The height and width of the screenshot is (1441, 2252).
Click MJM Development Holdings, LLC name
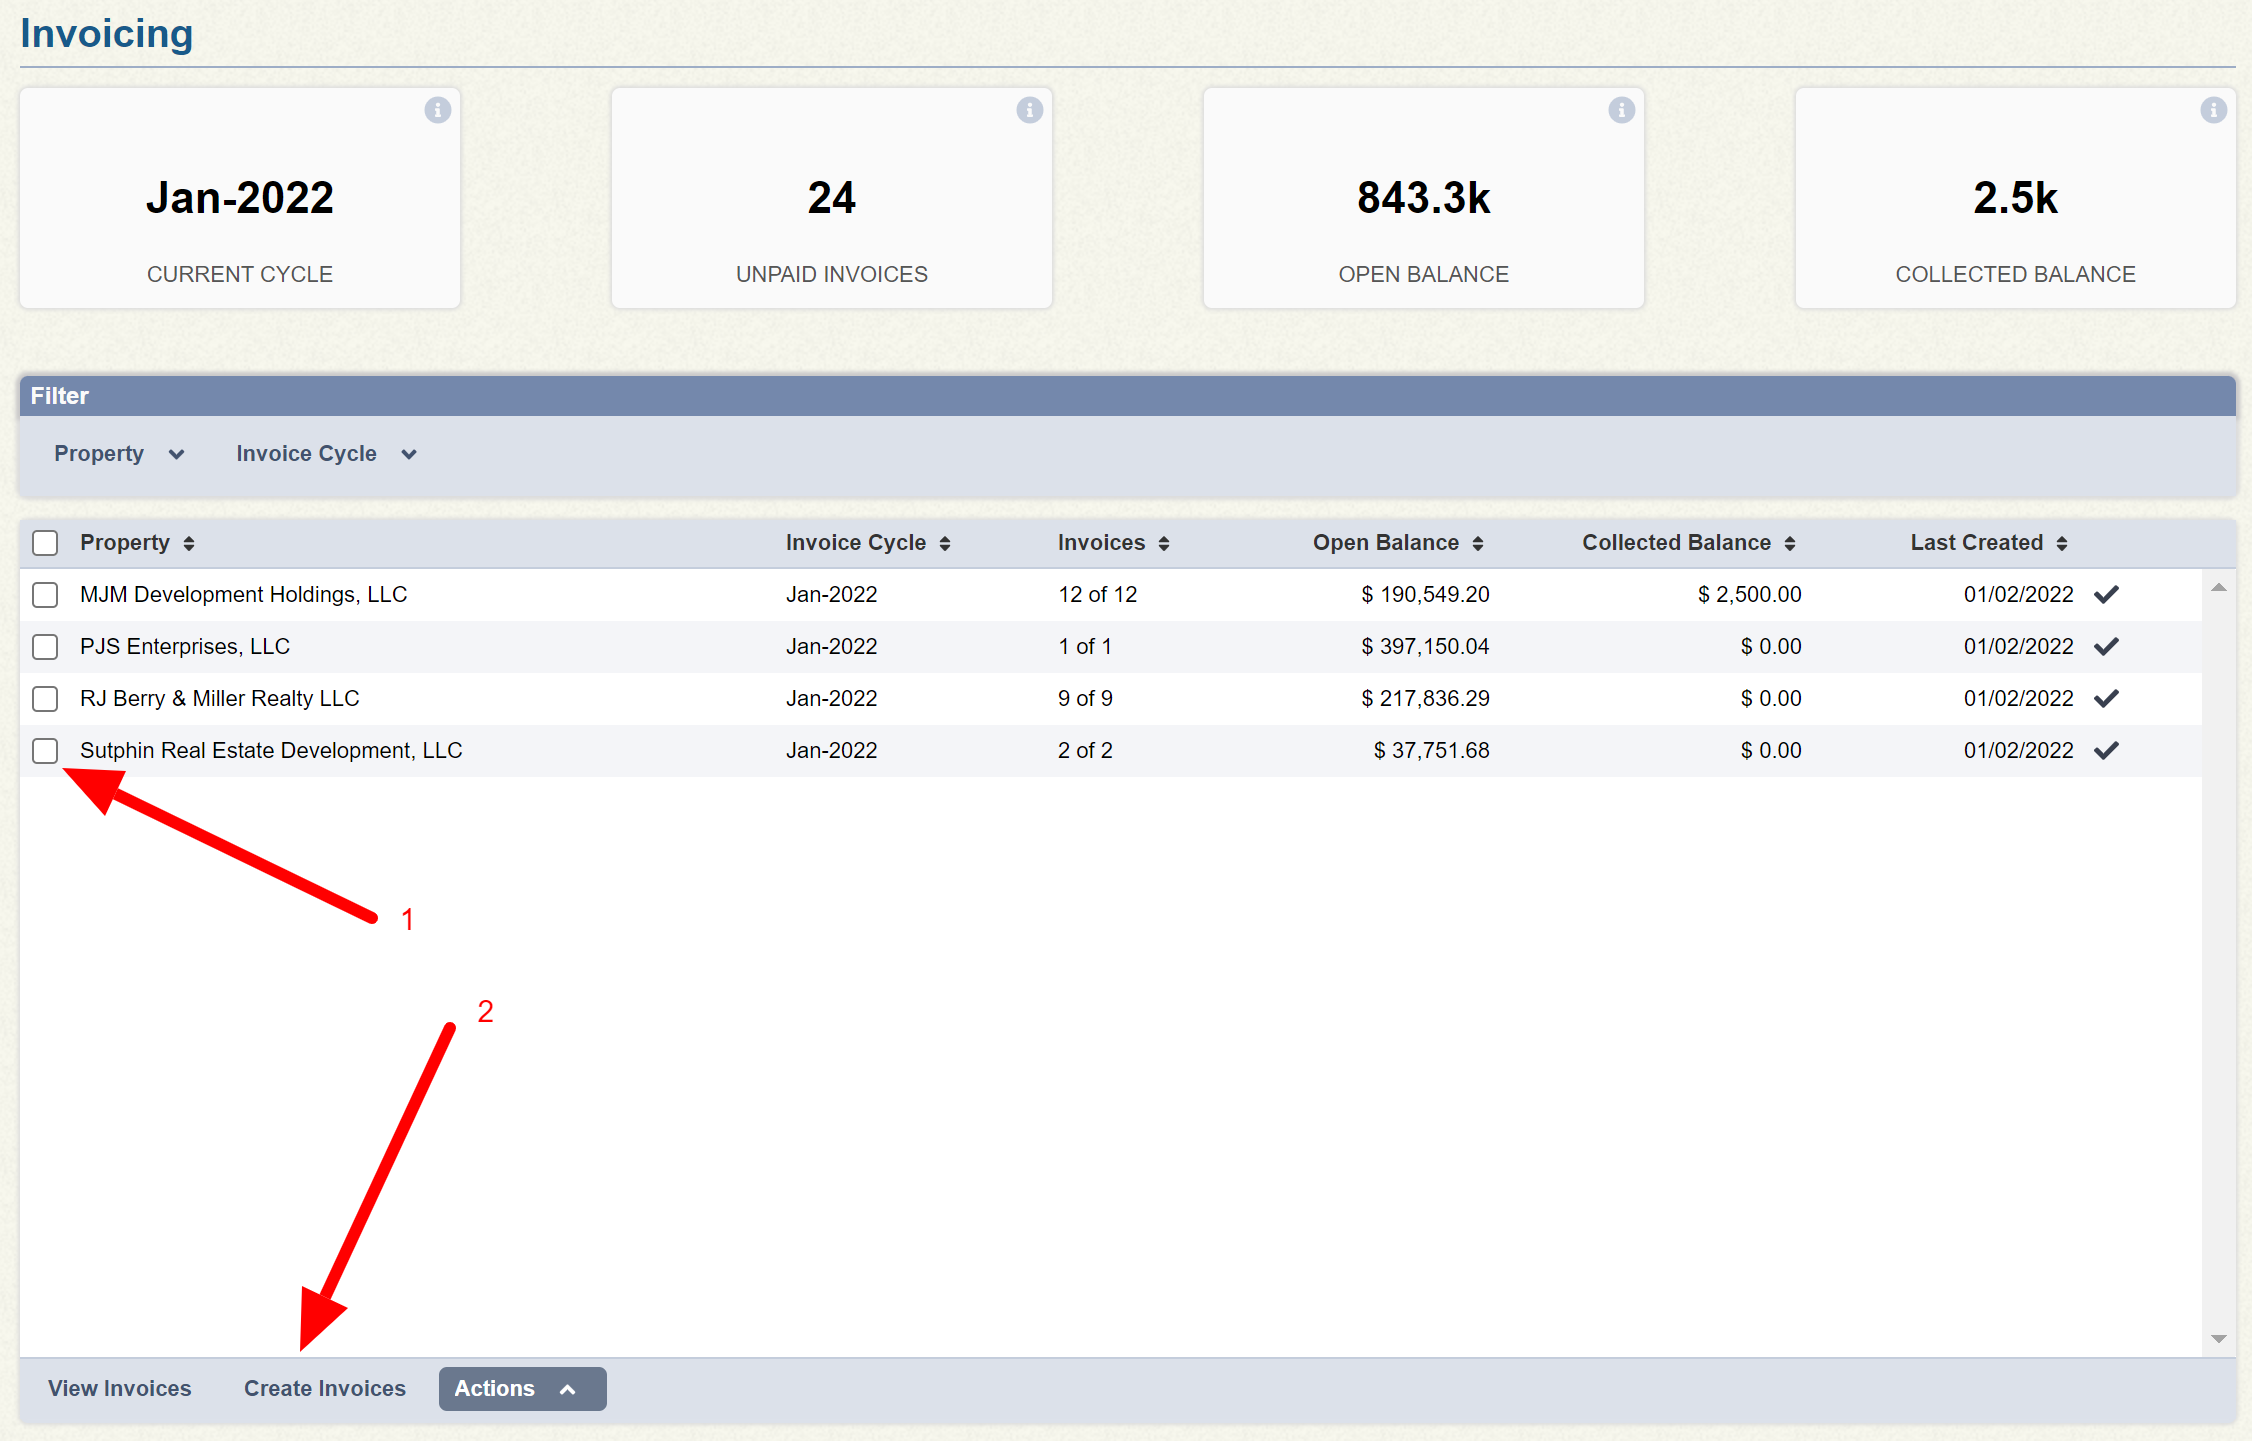coord(244,595)
